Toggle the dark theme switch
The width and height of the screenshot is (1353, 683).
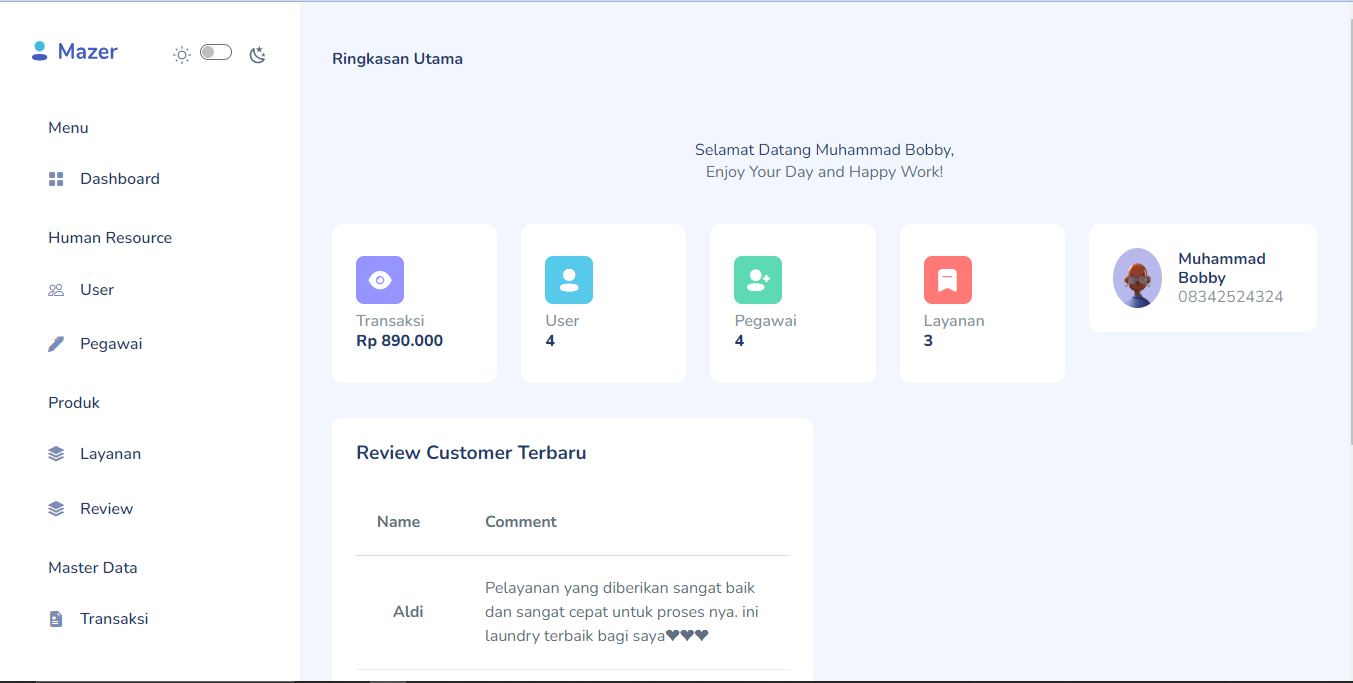(215, 52)
